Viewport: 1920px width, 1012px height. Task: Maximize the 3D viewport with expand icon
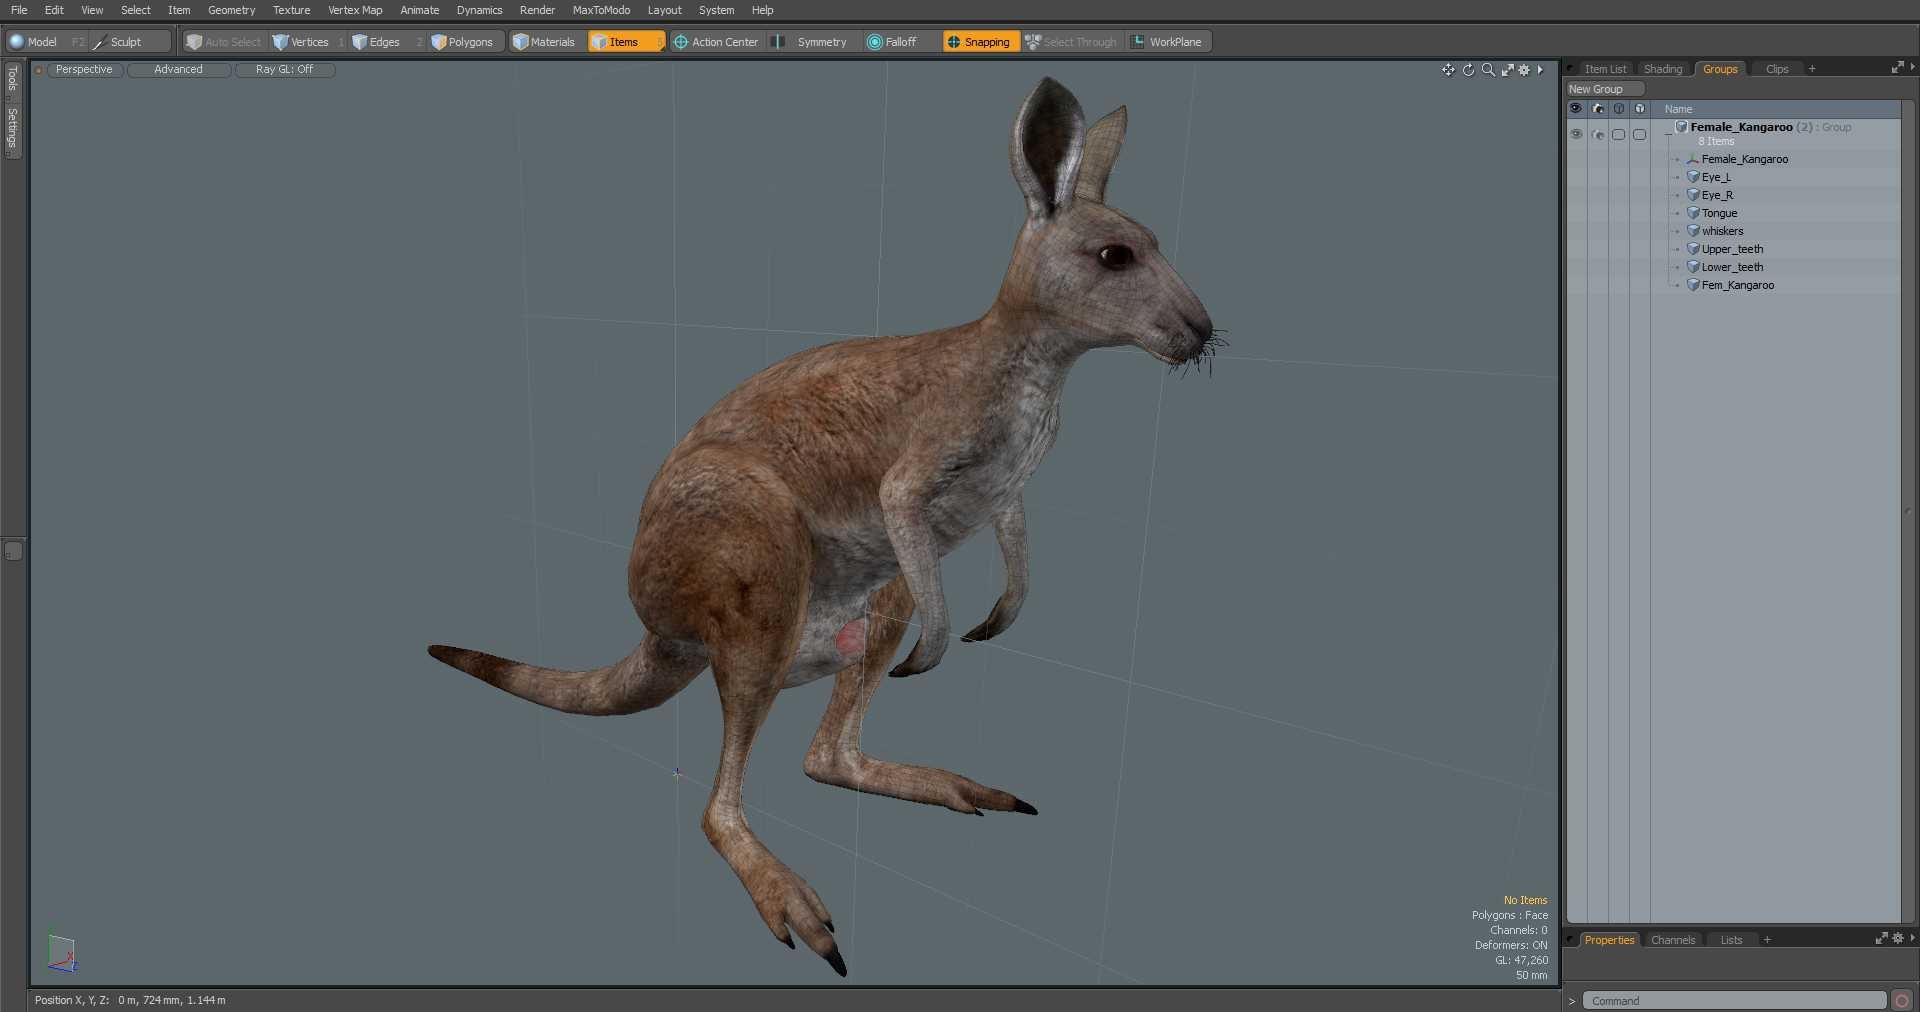[1507, 70]
